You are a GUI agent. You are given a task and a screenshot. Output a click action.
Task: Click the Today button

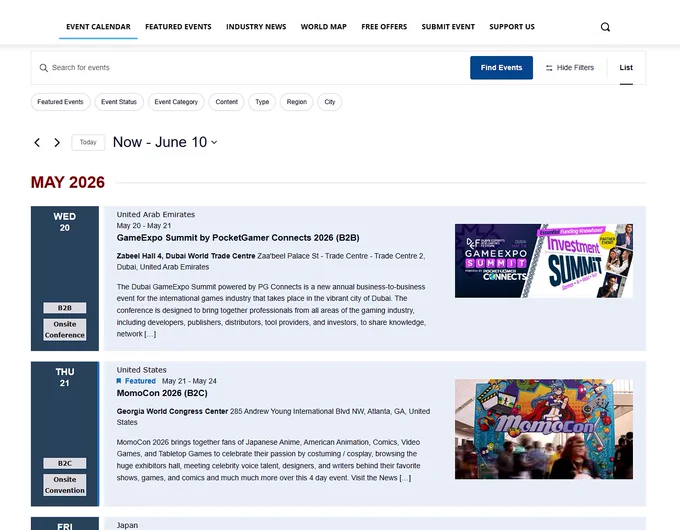[x=88, y=142]
